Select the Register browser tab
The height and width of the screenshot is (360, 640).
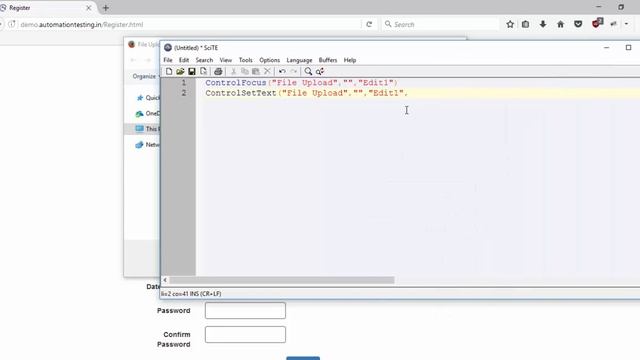click(x=45, y=8)
